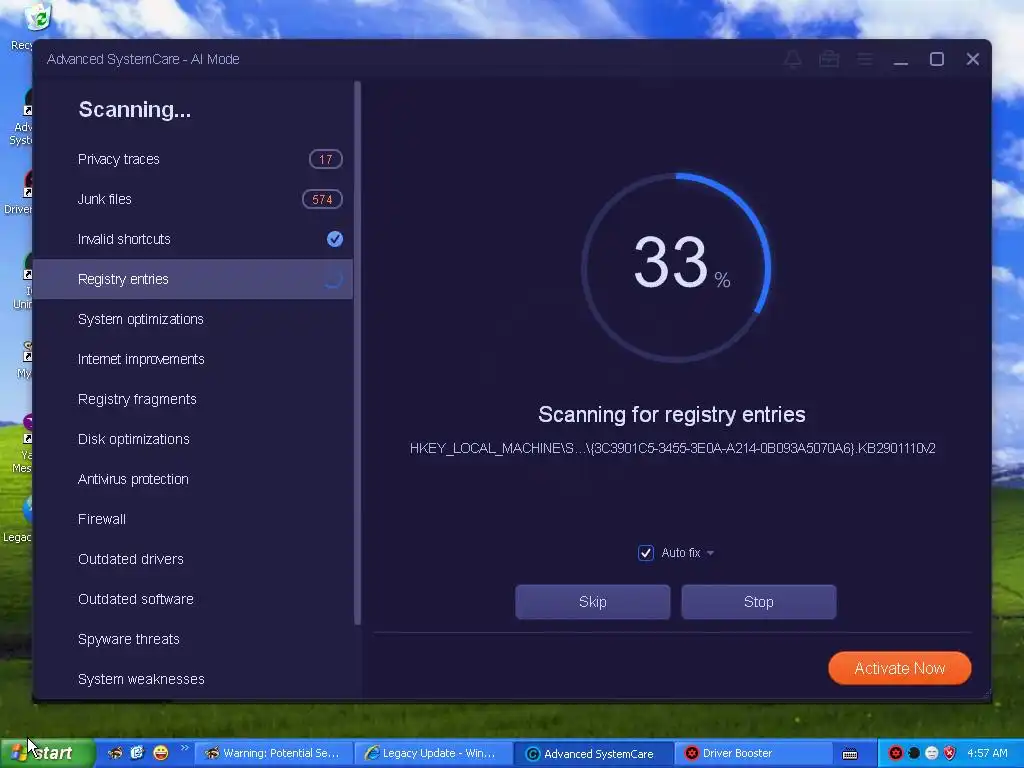Click the red Driver Booster tray icon
The height and width of the screenshot is (768, 1024).
[895, 753]
